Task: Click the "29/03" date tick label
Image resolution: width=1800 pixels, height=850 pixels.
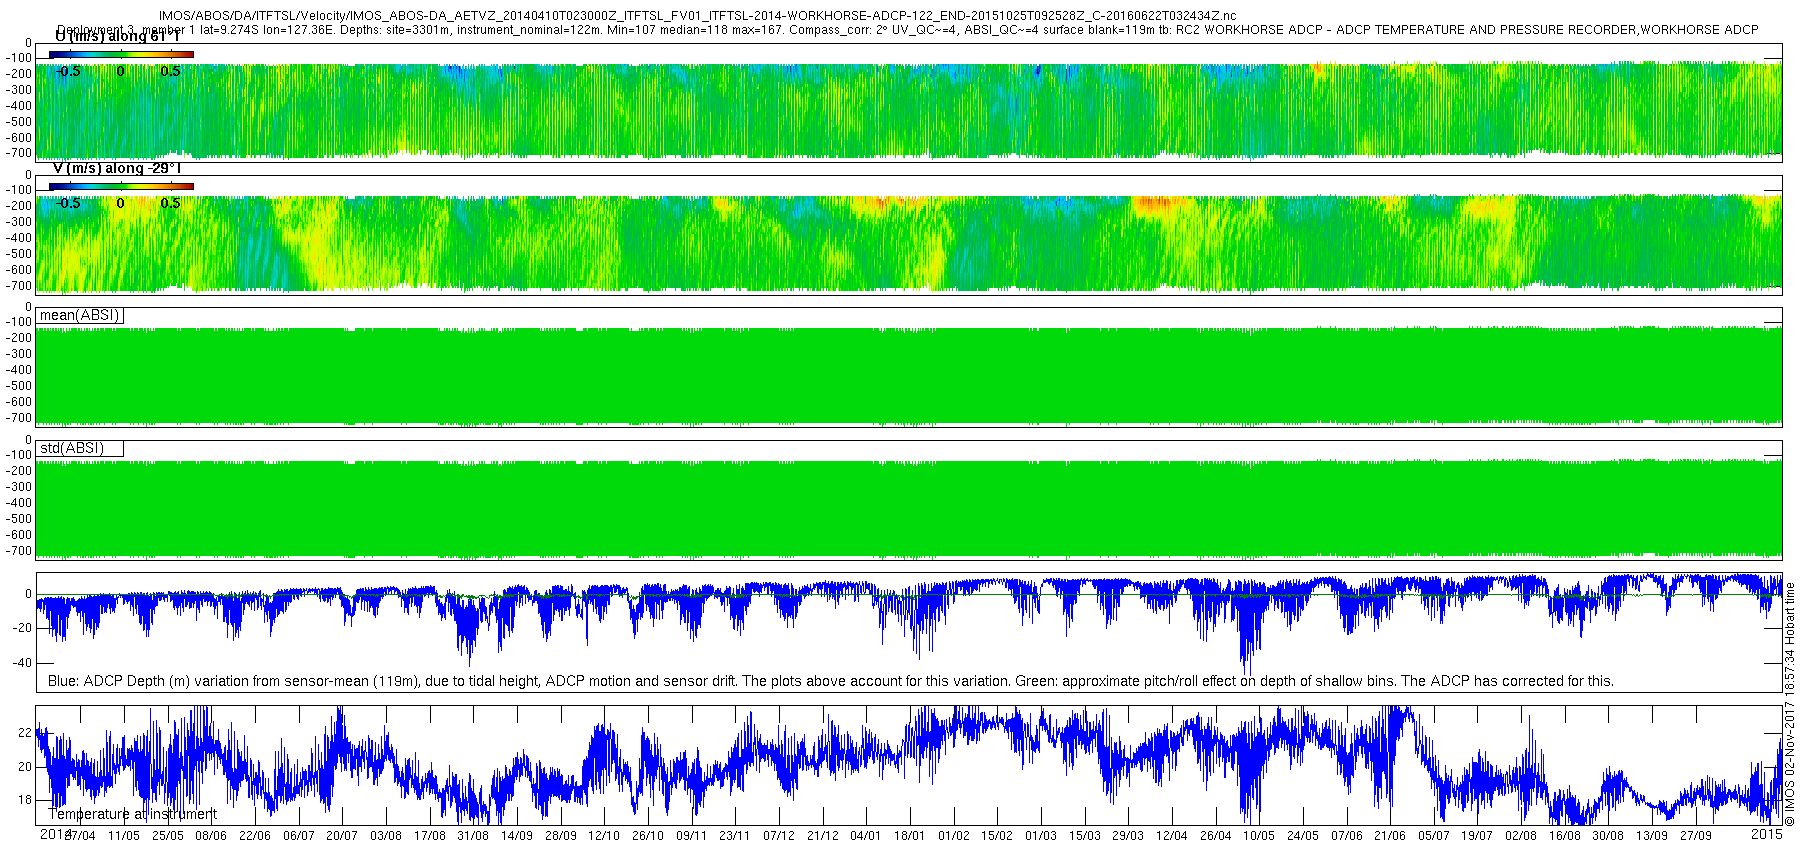Action: pos(1128,836)
